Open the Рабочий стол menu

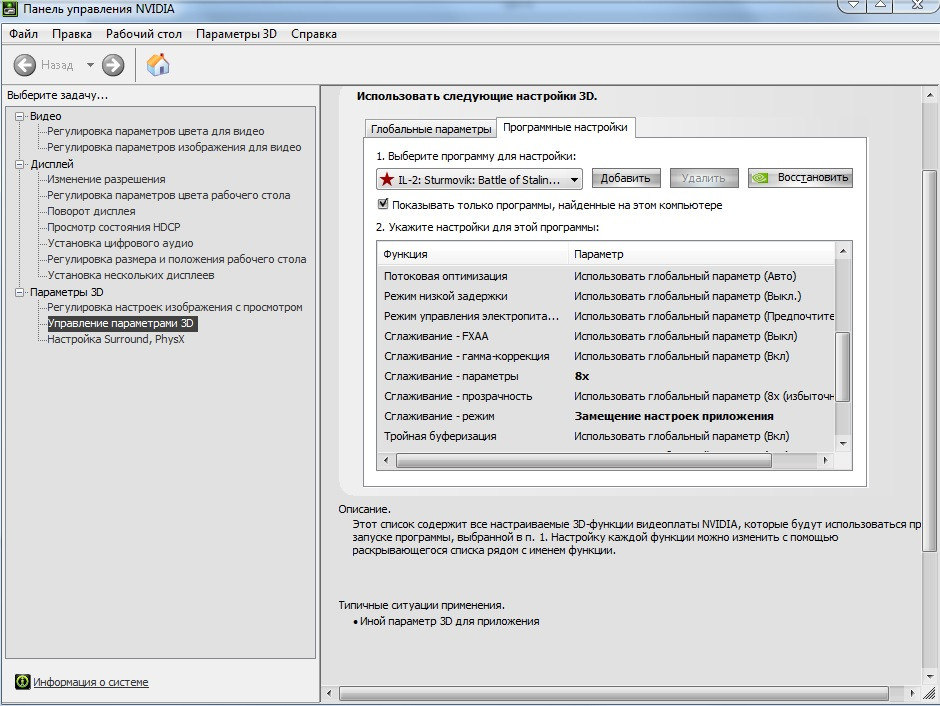click(x=144, y=34)
